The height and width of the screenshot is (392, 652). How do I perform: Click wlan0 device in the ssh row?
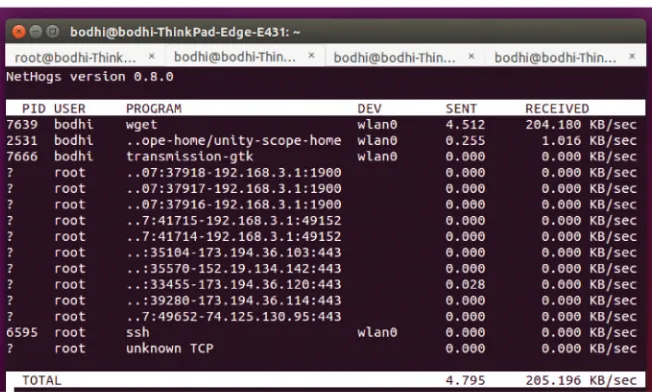377,333
